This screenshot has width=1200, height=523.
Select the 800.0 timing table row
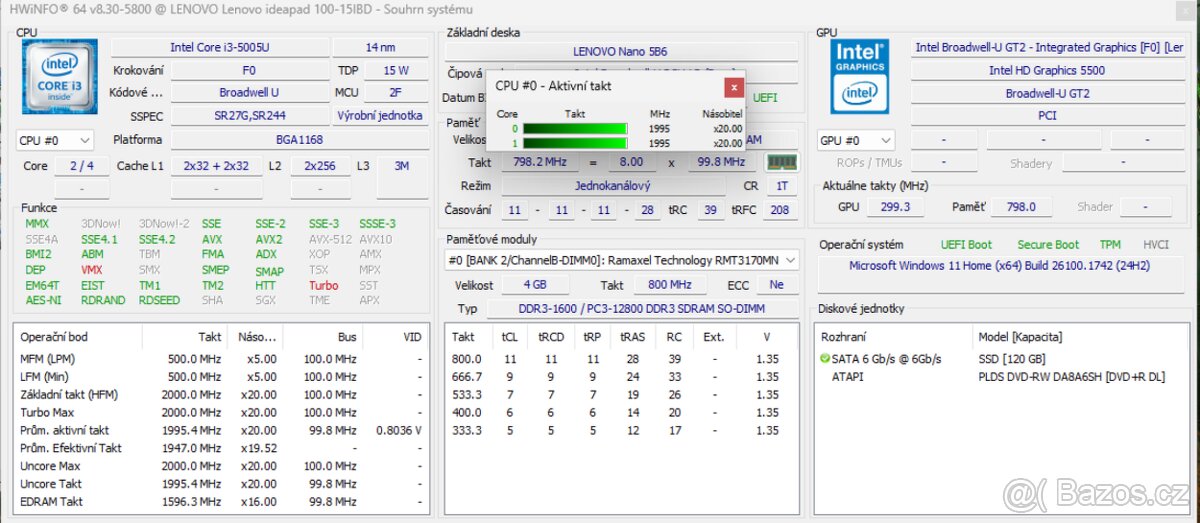622,359
